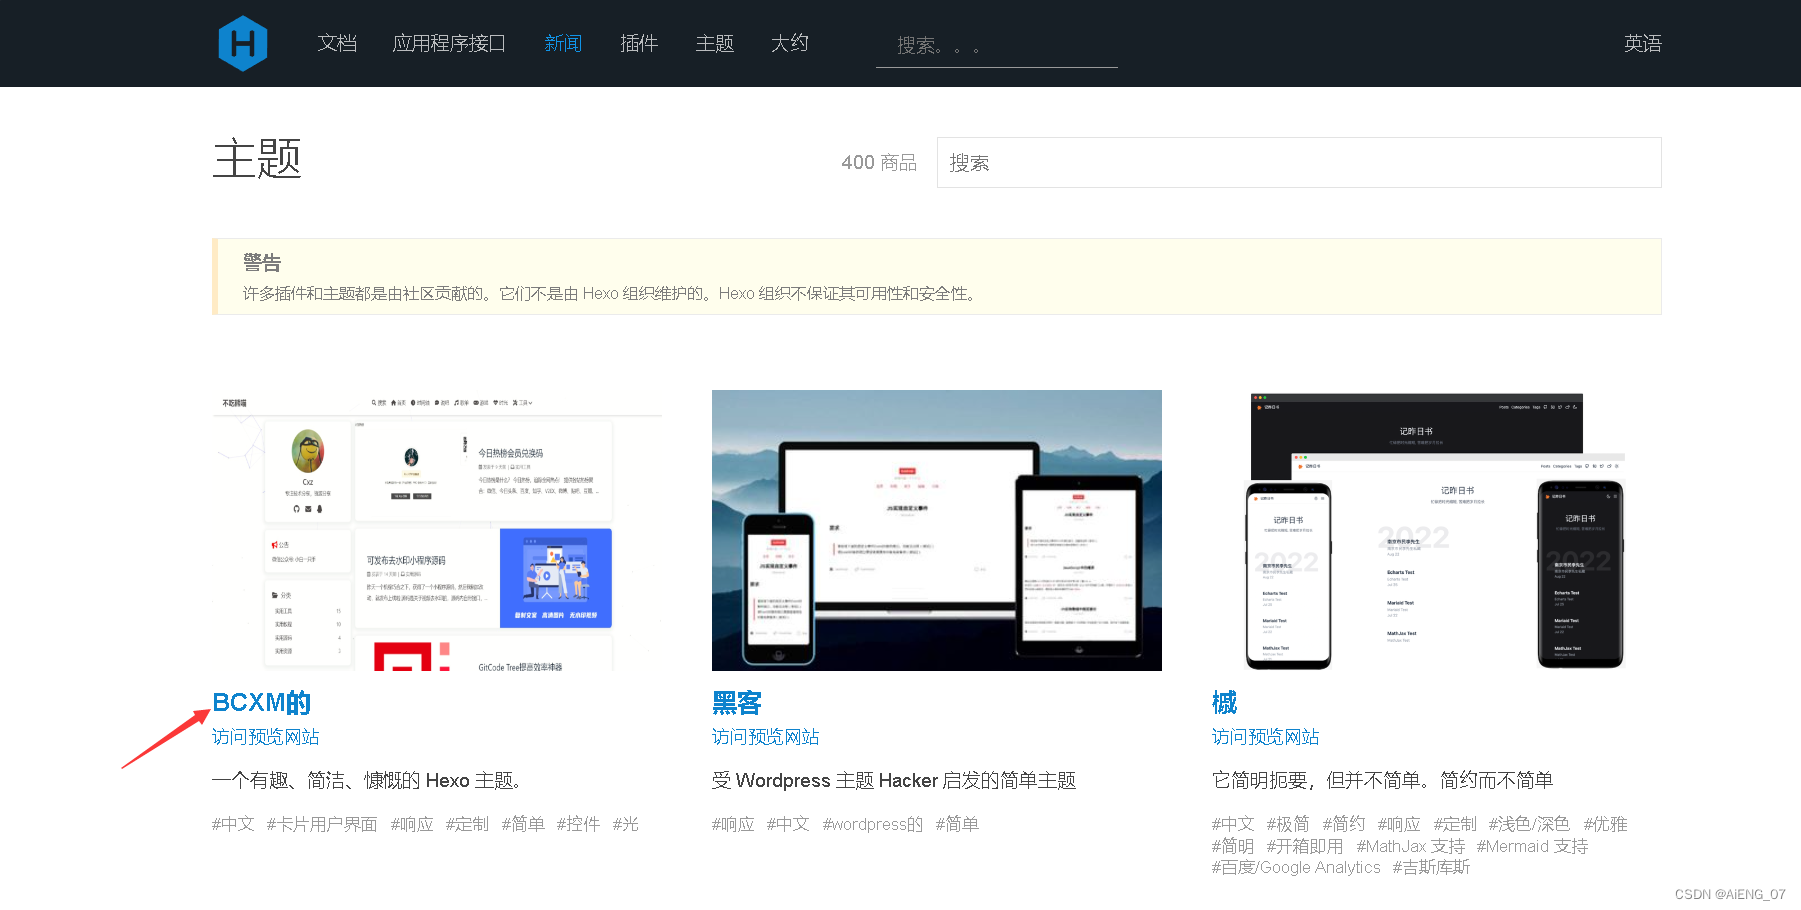Visit the preview site under BCXM的
This screenshot has width=1801, height=910.
(x=266, y=737)
